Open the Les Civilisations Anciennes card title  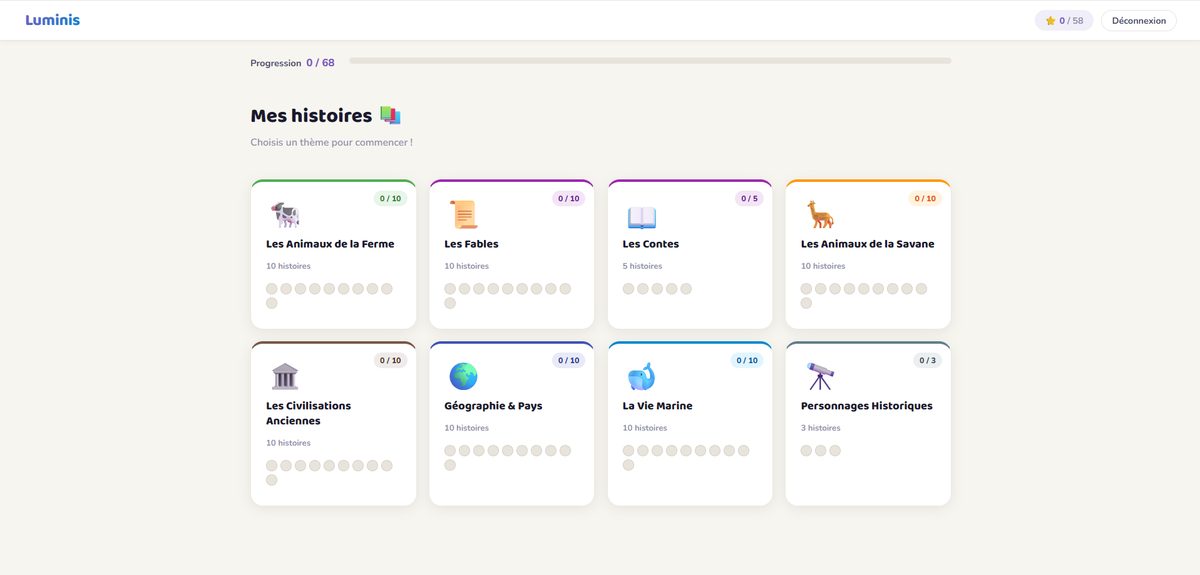coord(308,413)
